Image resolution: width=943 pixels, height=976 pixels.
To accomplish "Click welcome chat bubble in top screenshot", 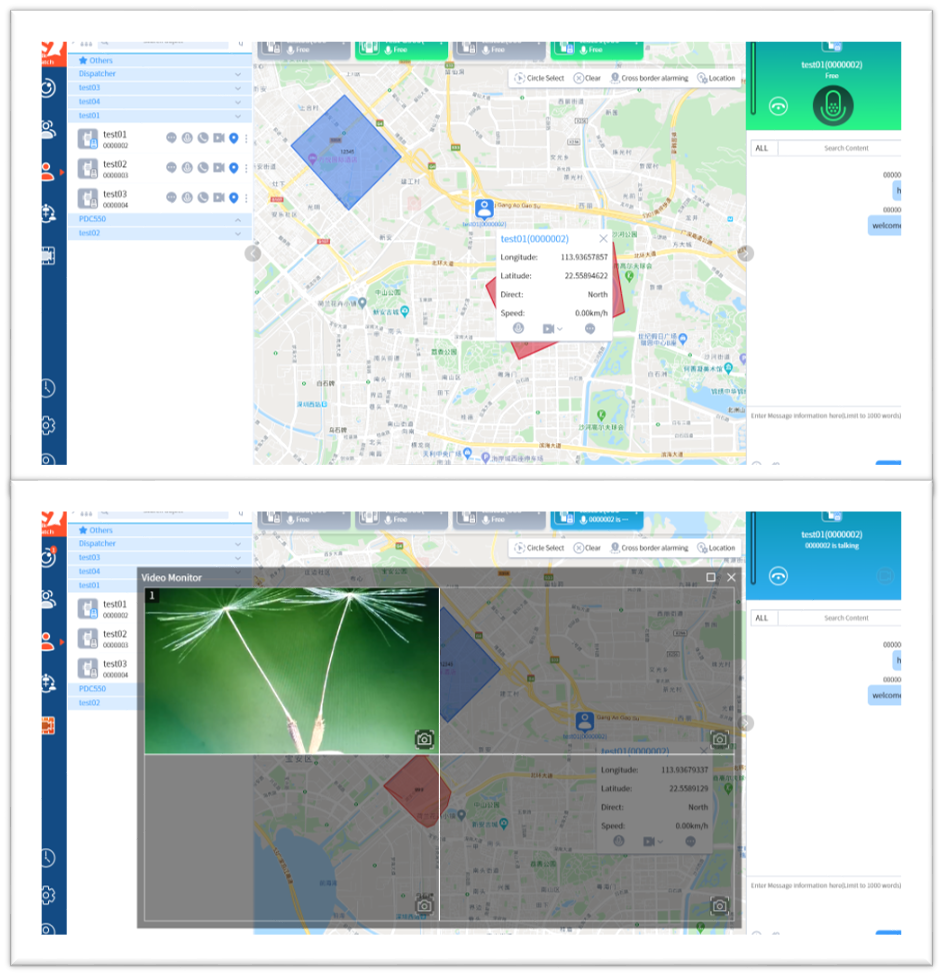I will pos(884,225).
